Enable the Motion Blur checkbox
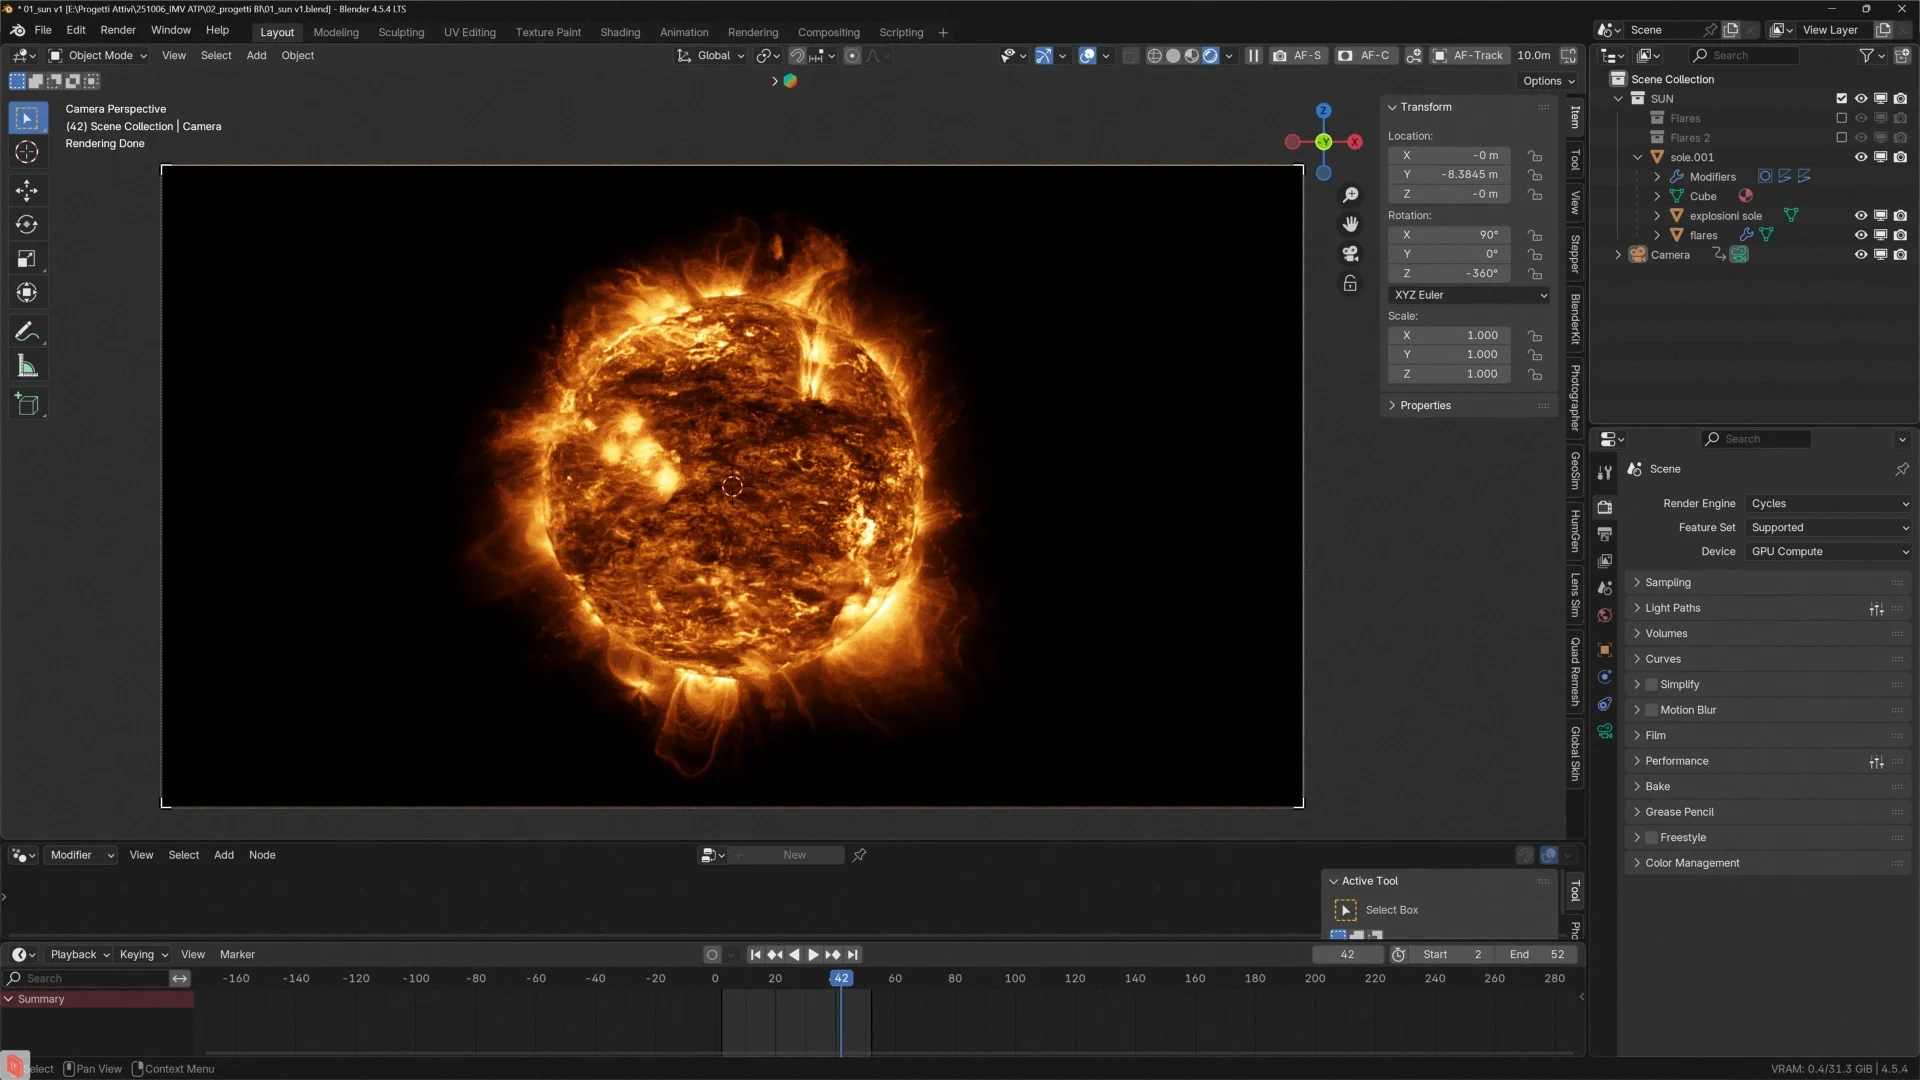 point(1651,710)
